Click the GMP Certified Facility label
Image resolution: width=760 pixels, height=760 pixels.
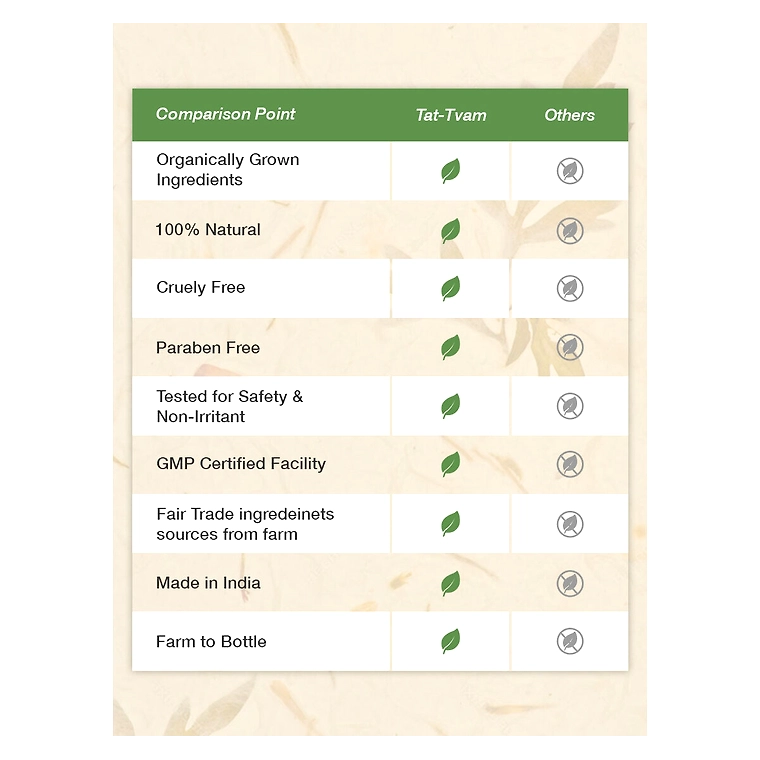241,464
